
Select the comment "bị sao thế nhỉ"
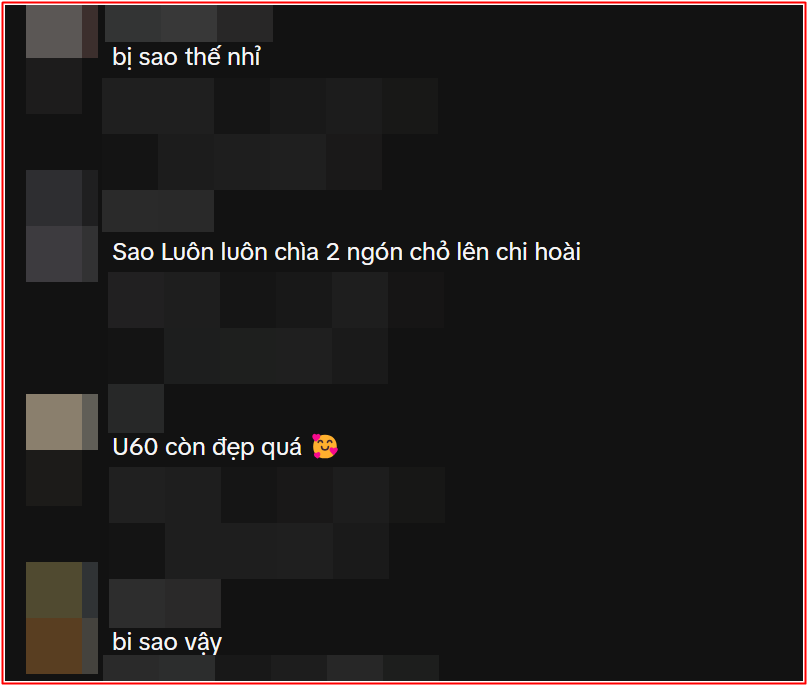point(187,57)
